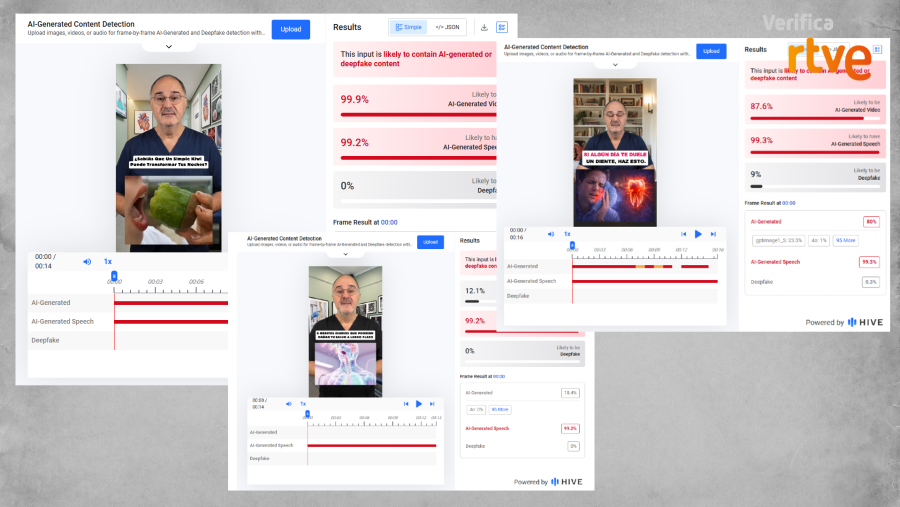Select the kiwi video preview thumbnail
Image resolution: width=900 pixels, height=507 pixels.
point(169,157)
